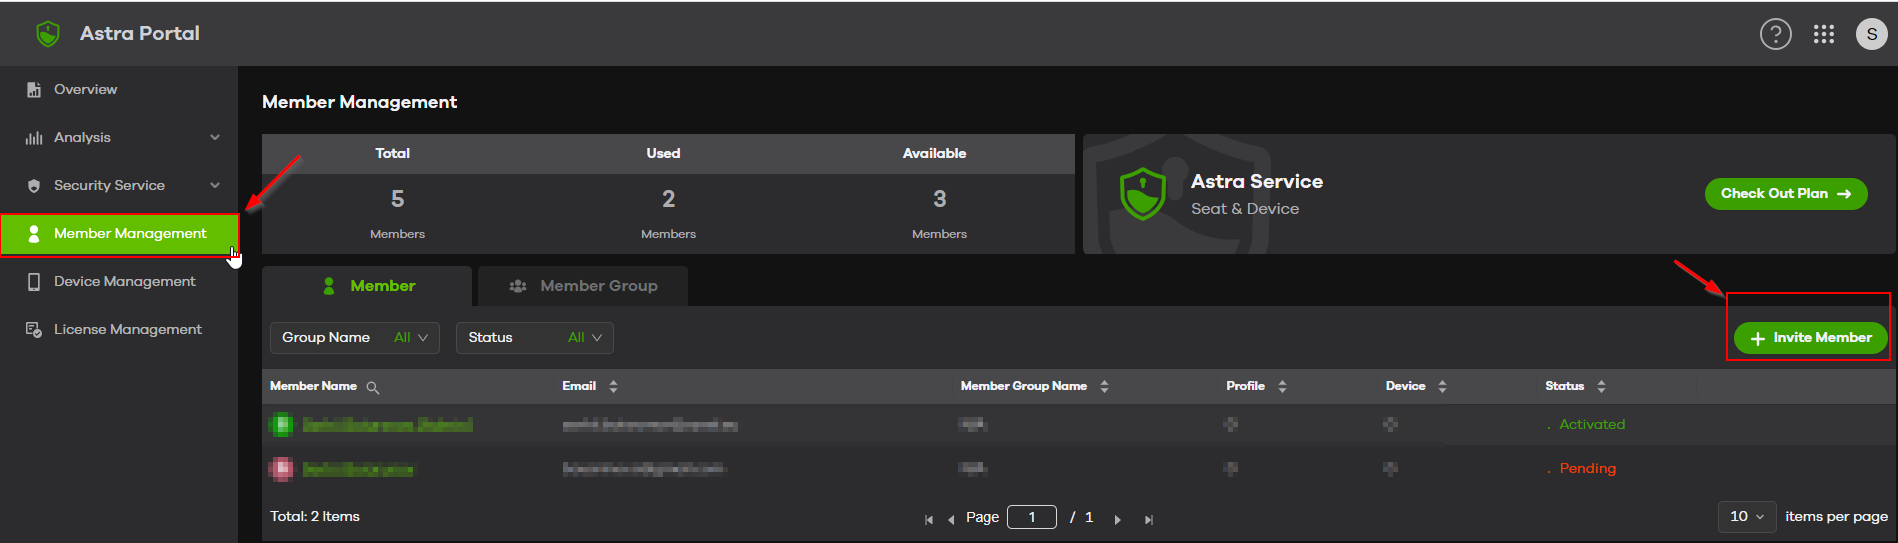Click the Check Out Plan button

click(1786, 194)
